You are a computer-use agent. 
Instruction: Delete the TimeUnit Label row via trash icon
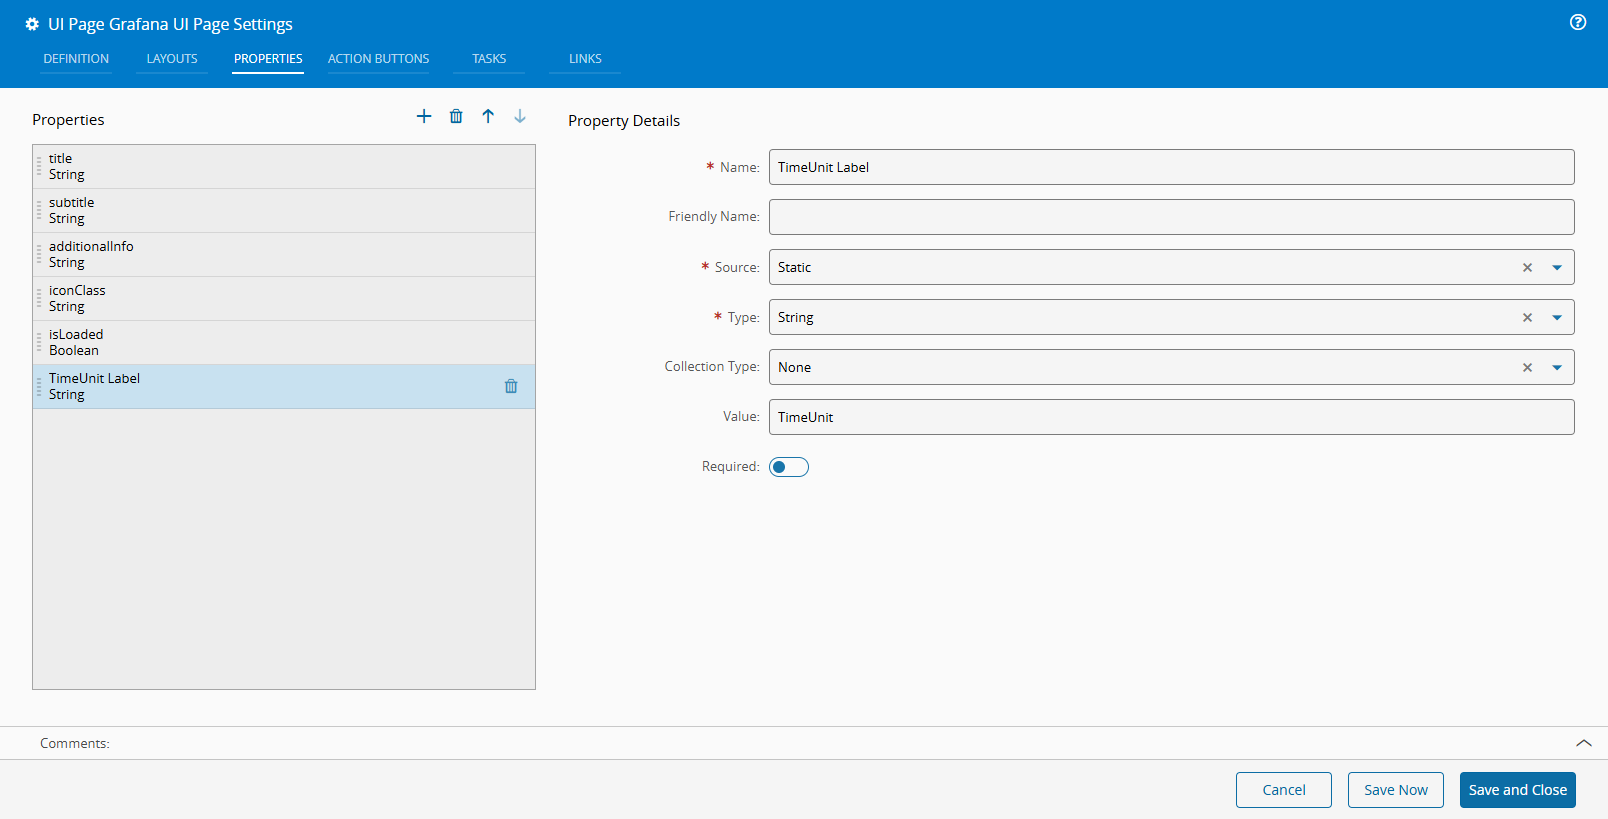click(x=511, y=387)
